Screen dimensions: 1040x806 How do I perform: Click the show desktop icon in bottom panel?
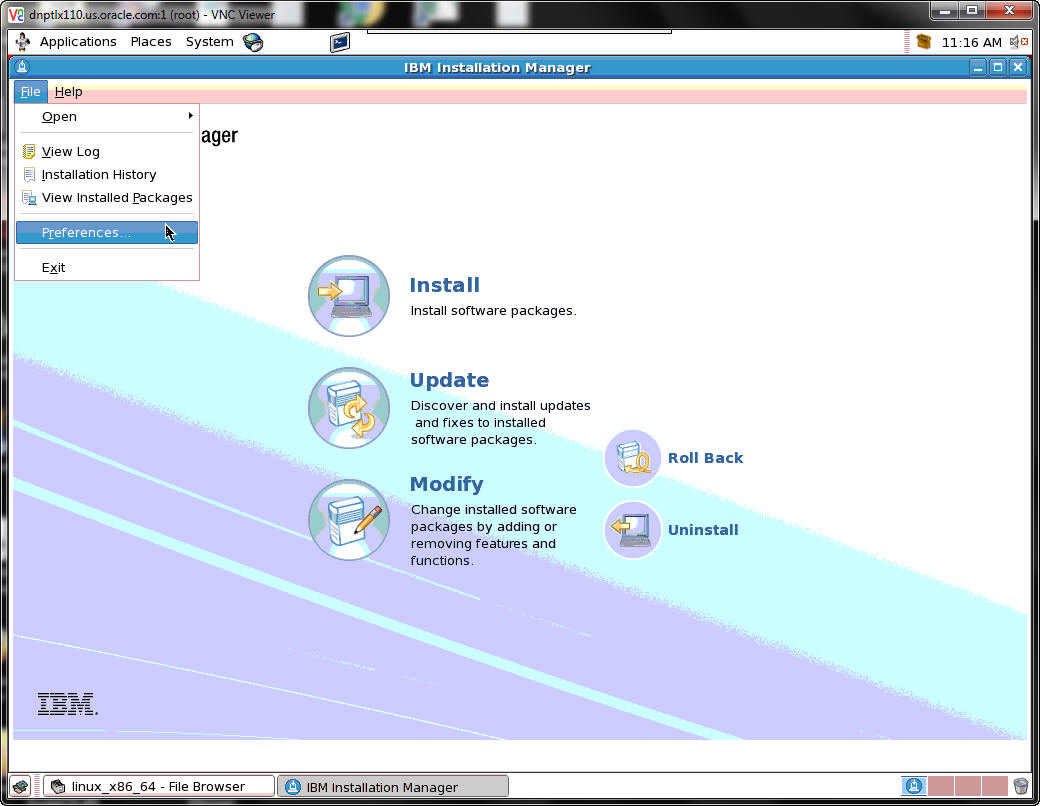coord(21,787)
